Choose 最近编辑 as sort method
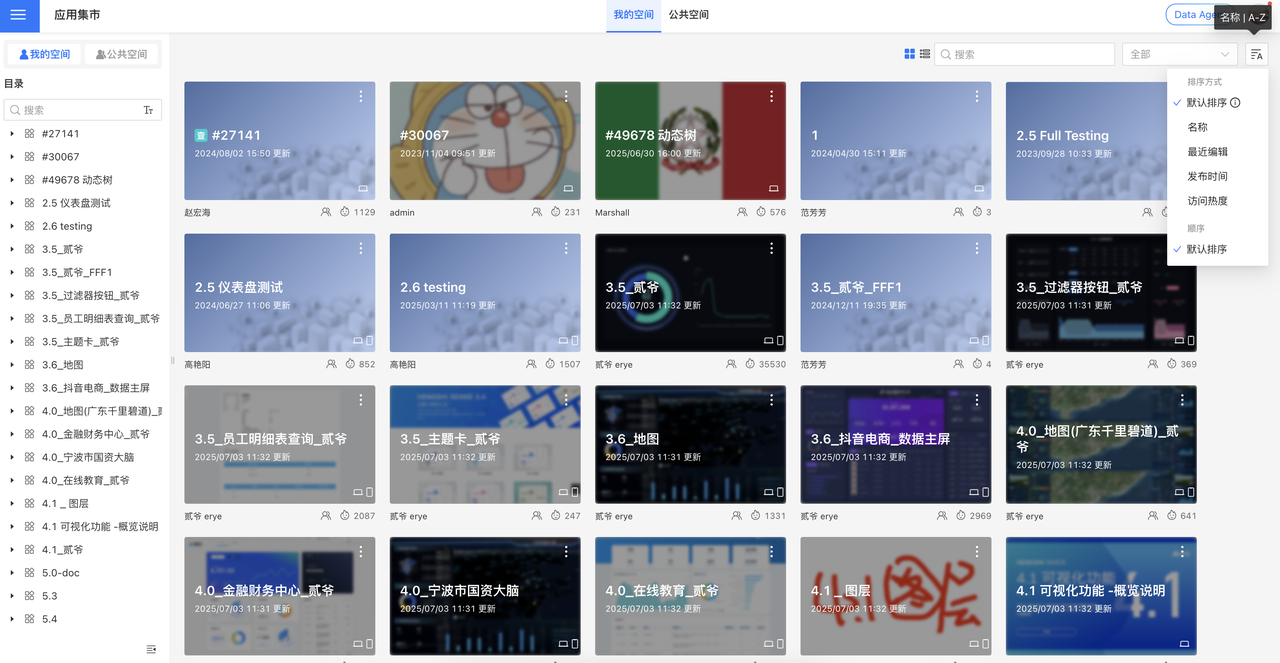Viewport: 1280px width, 663px height. pos(1207,152)
